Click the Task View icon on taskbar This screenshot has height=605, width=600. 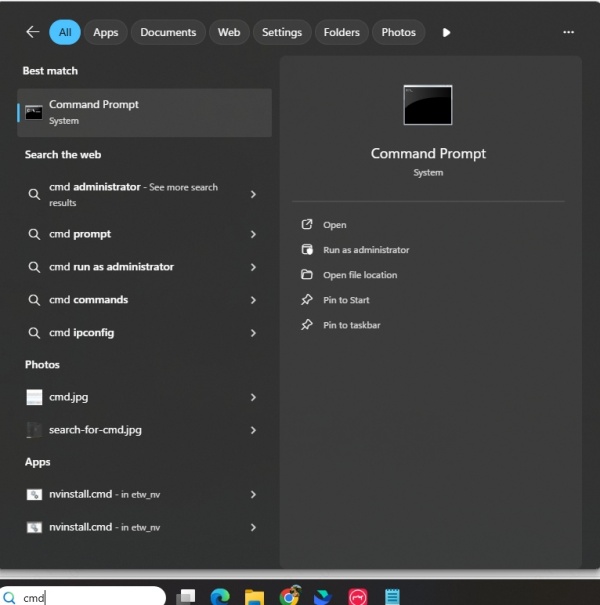186,596
